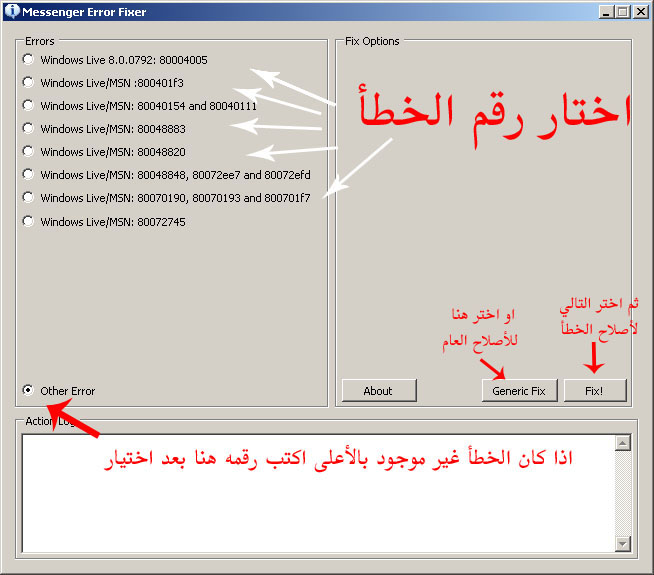Select the Windows Live/MSN: 80048820 option
The image size is (654, 575).
(28, 152)
